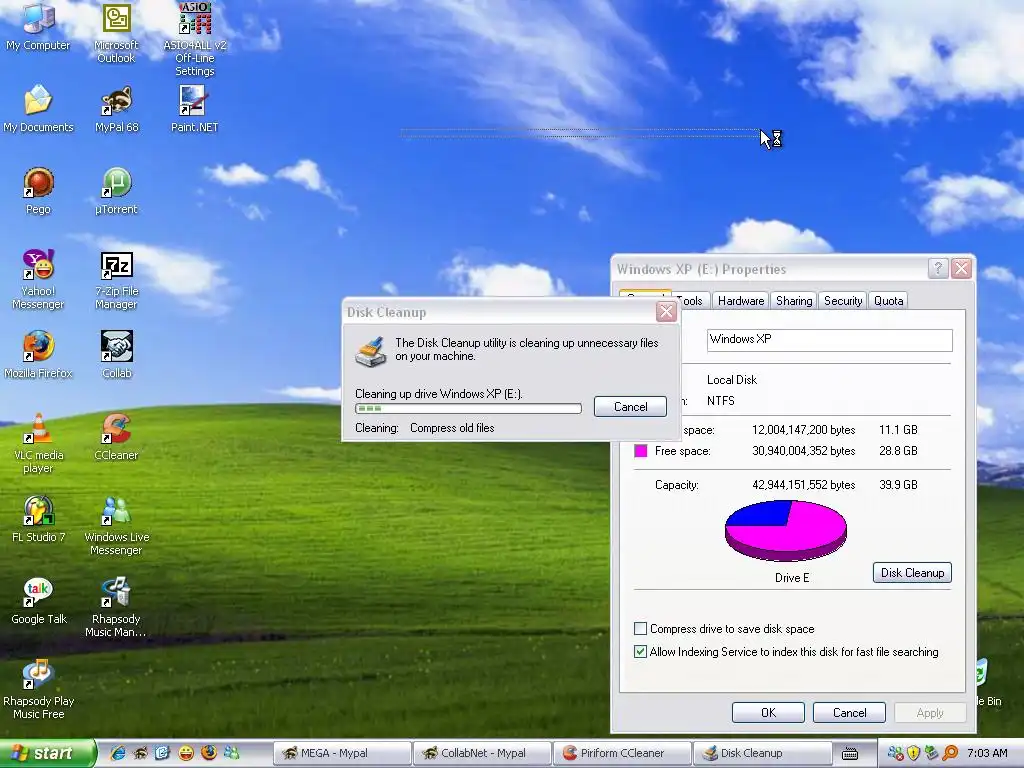Screen dimensions: 1024x768
Task: Switch to the Hardware tab
Action: pos(741,300)
